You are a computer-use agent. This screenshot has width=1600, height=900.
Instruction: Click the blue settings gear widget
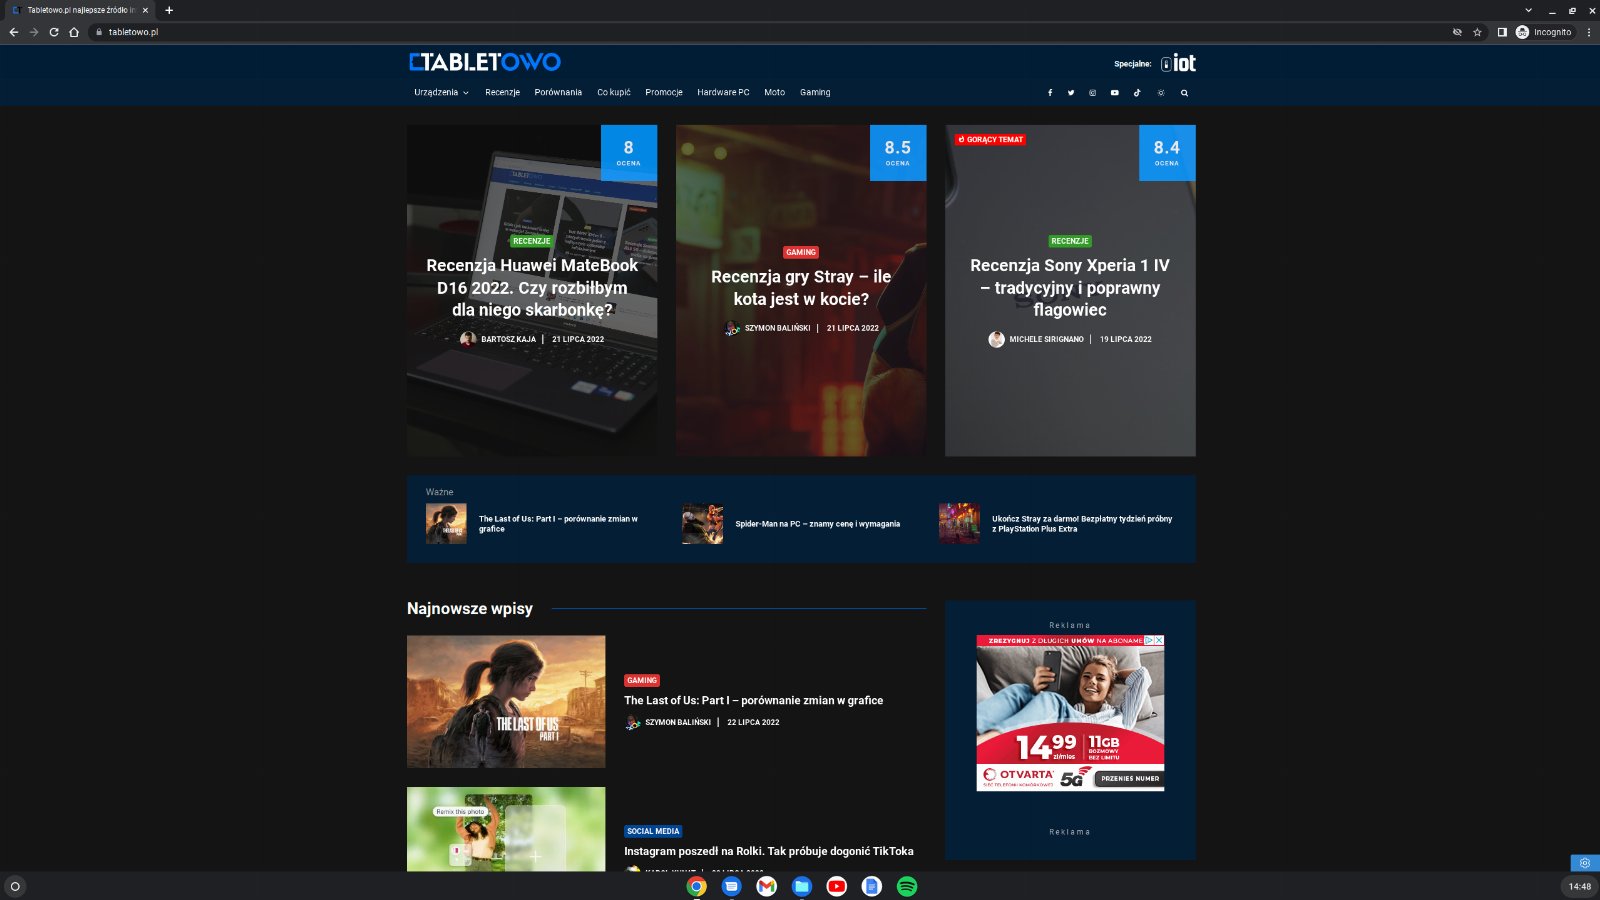pyautogui.click(x=1585, y=863)
